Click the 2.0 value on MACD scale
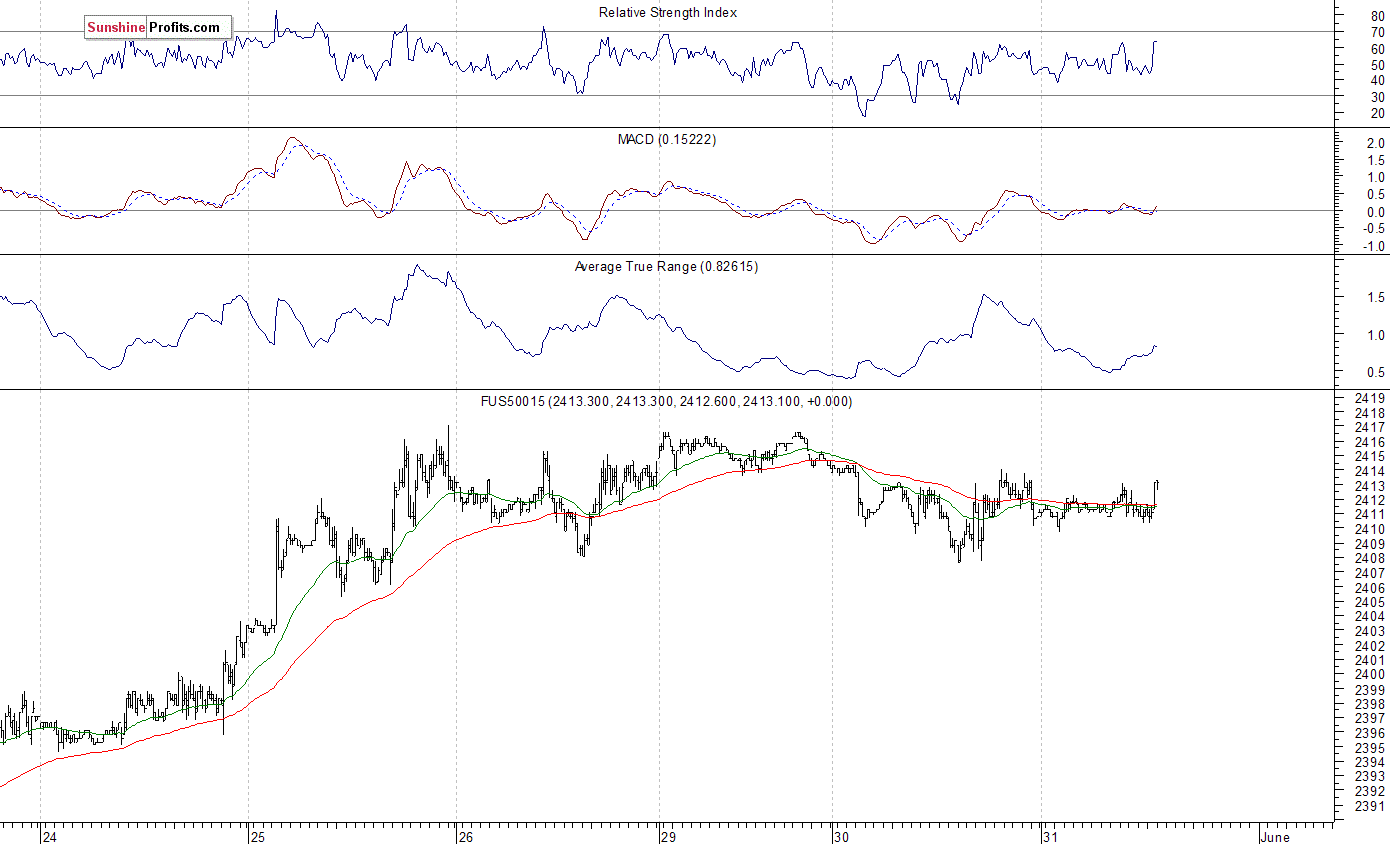Screen dimensions: 1390x844 (x=1377, y=144)
